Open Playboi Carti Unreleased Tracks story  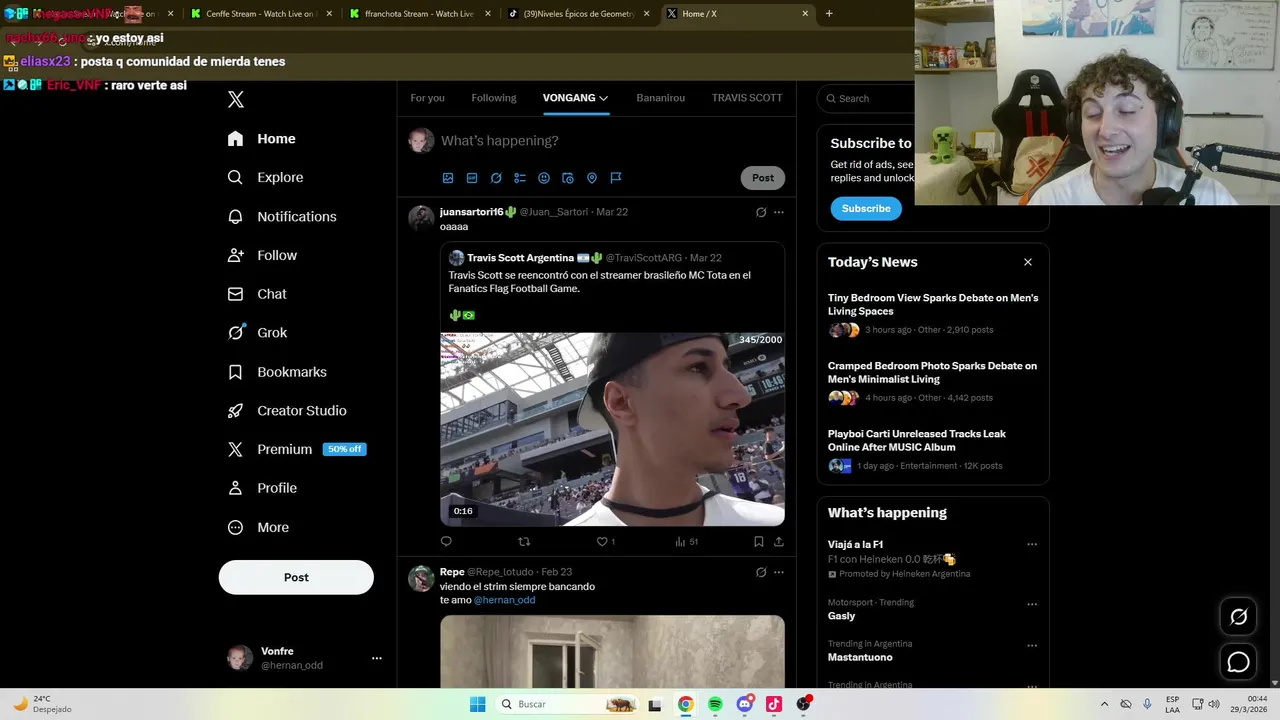pyautogui.click(x=933, y=450)
